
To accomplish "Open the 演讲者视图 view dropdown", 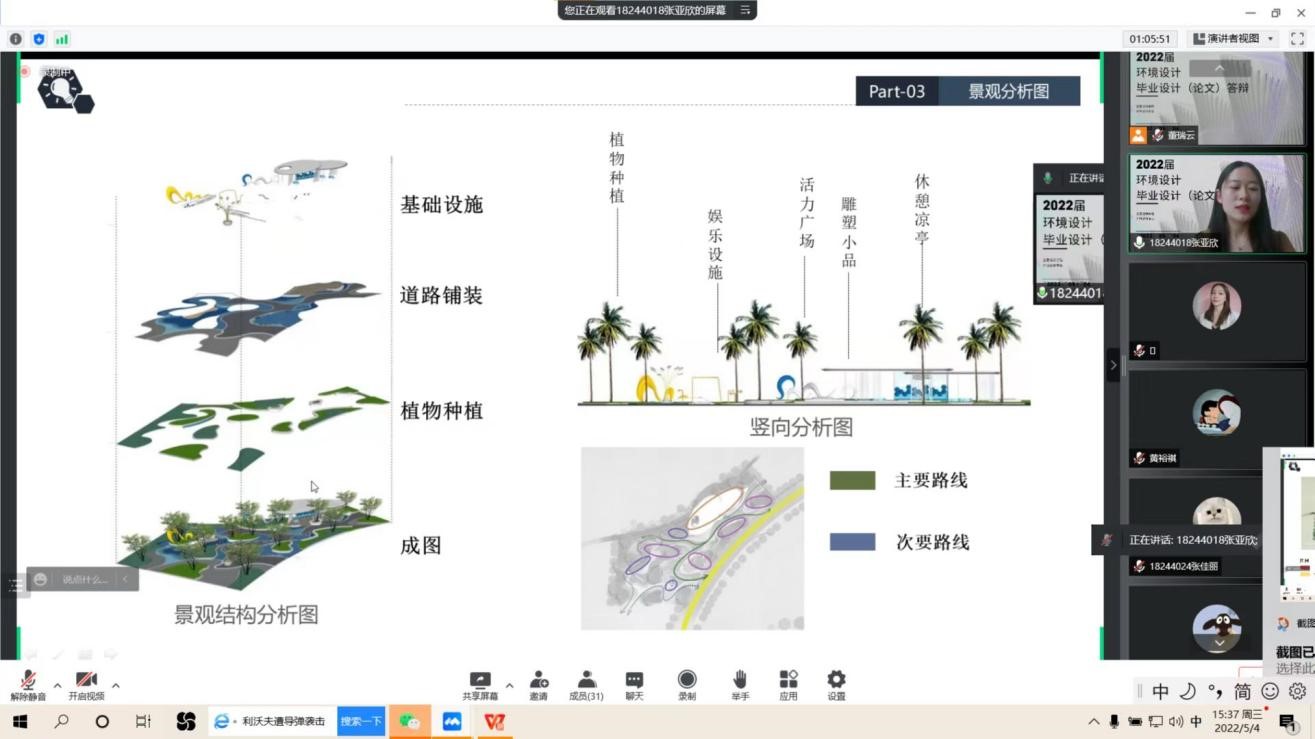I will 1227,38.
